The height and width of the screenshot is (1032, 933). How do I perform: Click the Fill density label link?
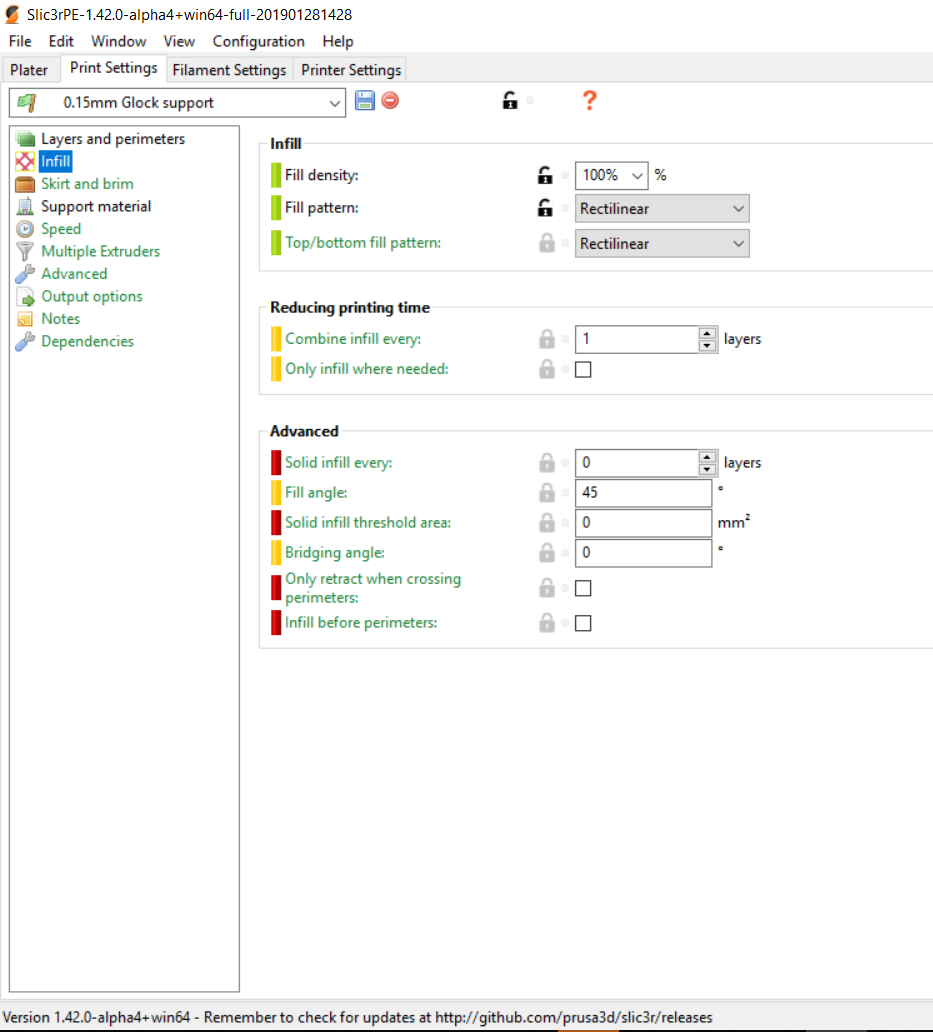(x=321, y=175)
